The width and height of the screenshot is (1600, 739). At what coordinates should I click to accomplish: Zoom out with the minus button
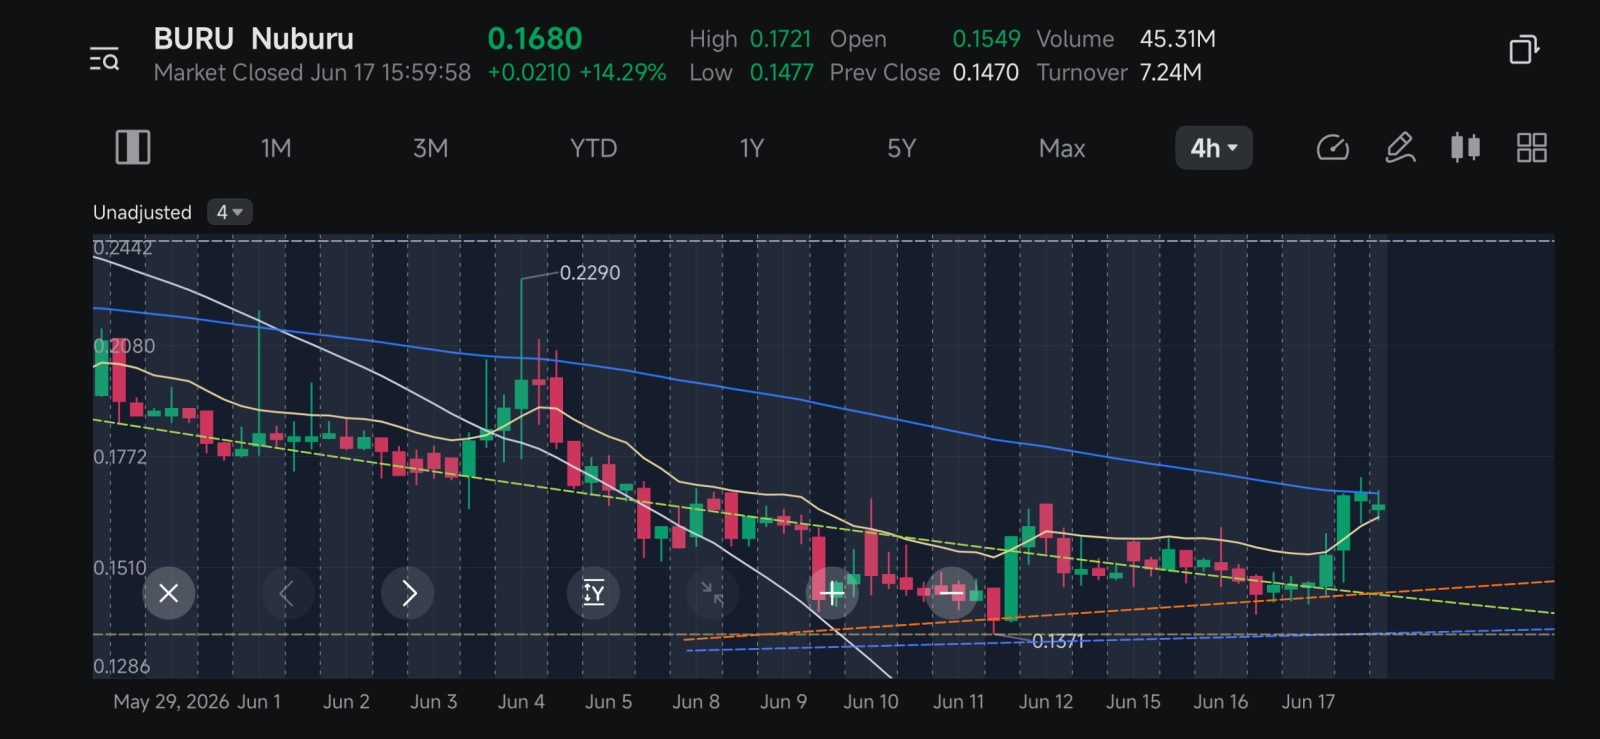pyautogui.click(x=951, y=593)
